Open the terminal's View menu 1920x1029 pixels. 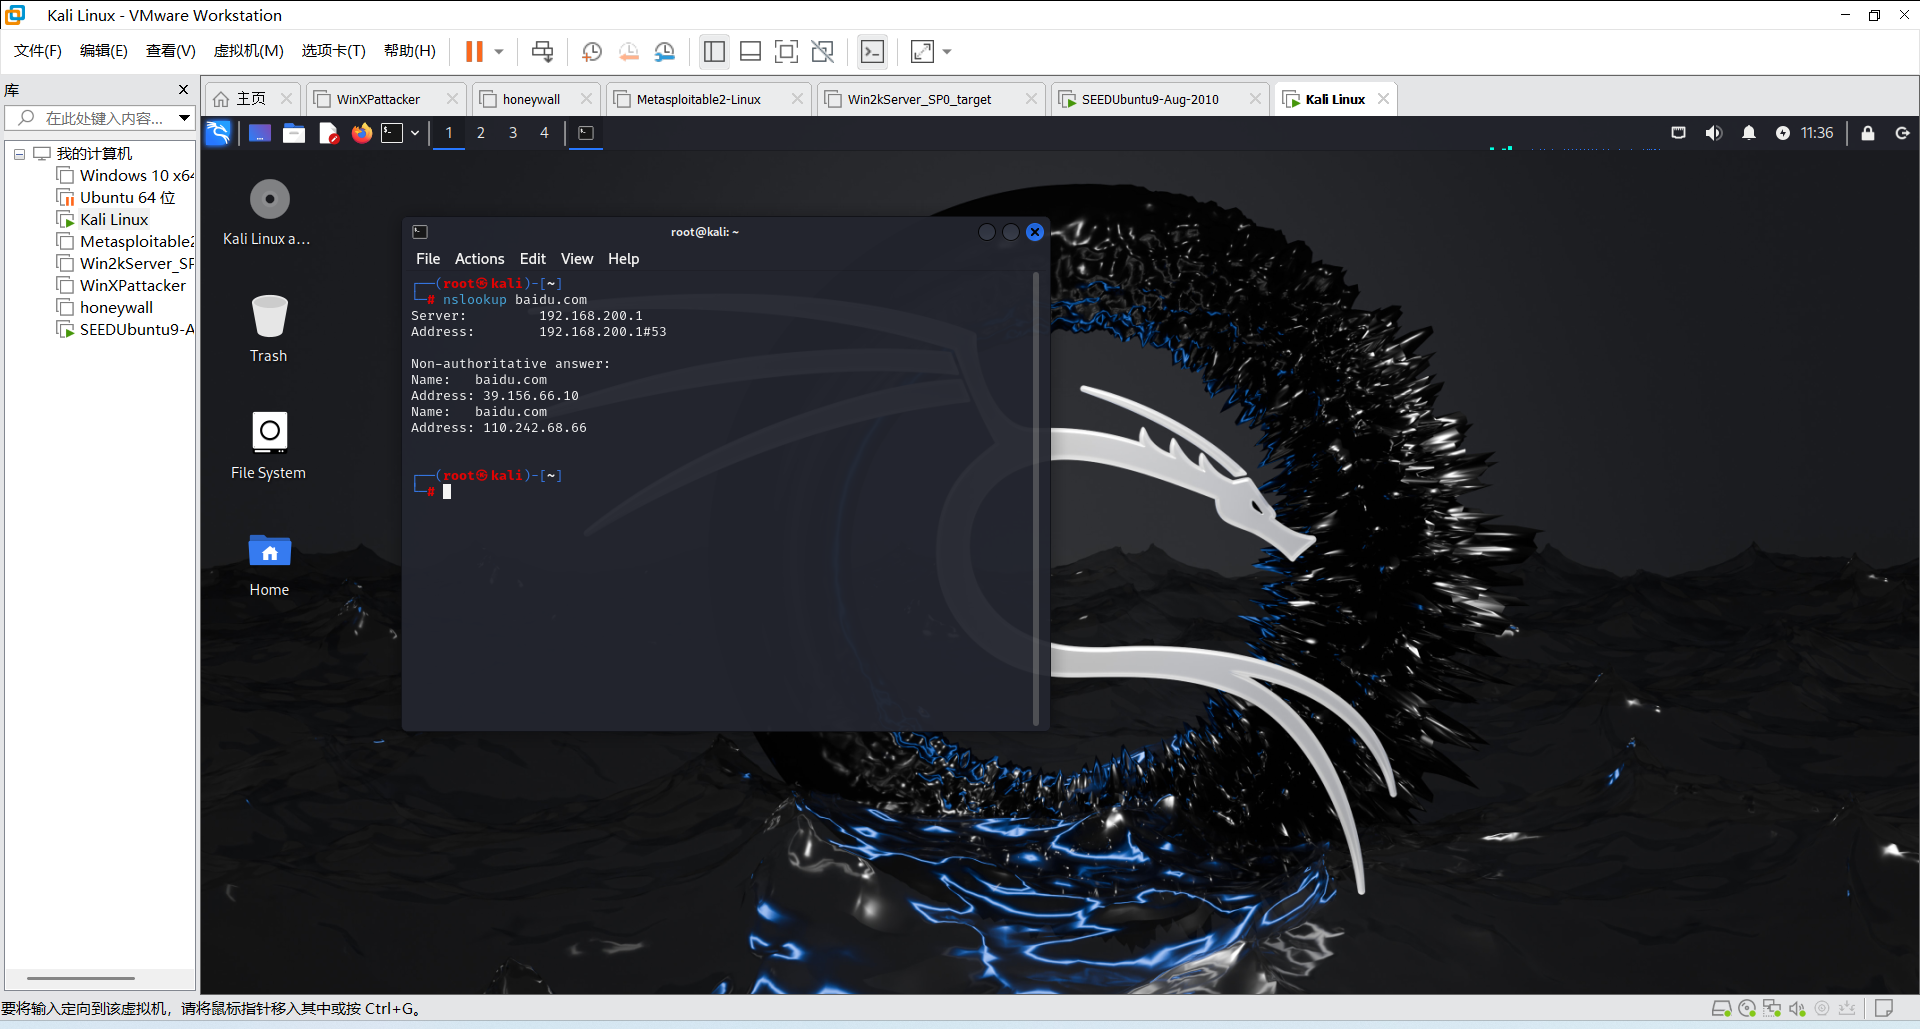pos(577,259)
